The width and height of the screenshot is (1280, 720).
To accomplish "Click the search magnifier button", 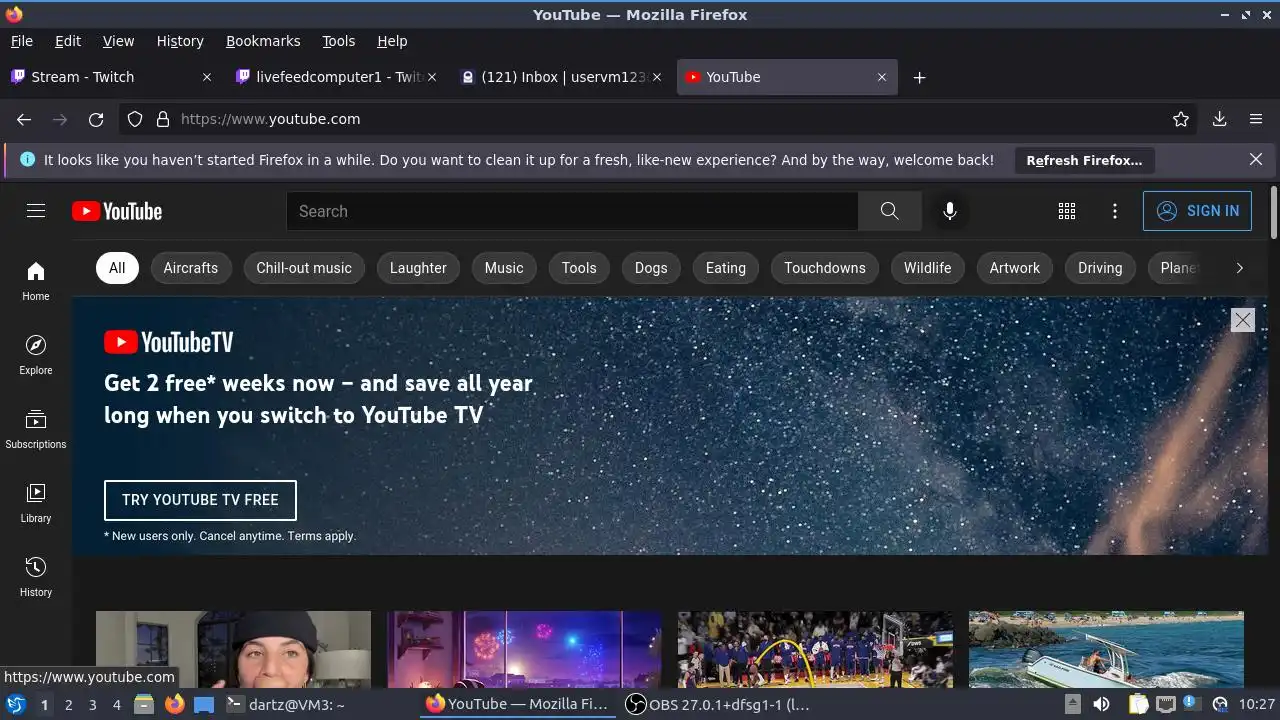I will point(890,211).
